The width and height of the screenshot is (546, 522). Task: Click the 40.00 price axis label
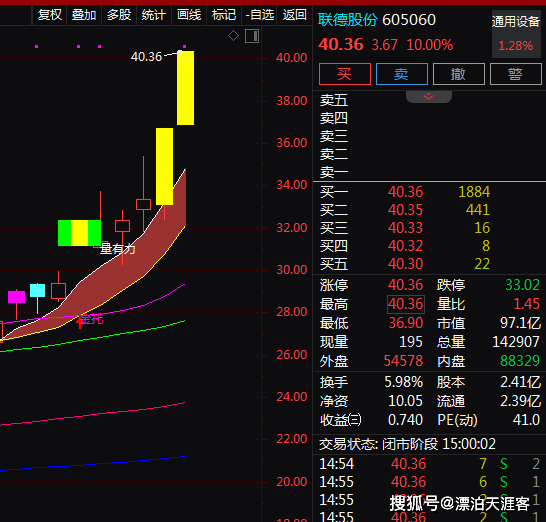coord(292,58)
